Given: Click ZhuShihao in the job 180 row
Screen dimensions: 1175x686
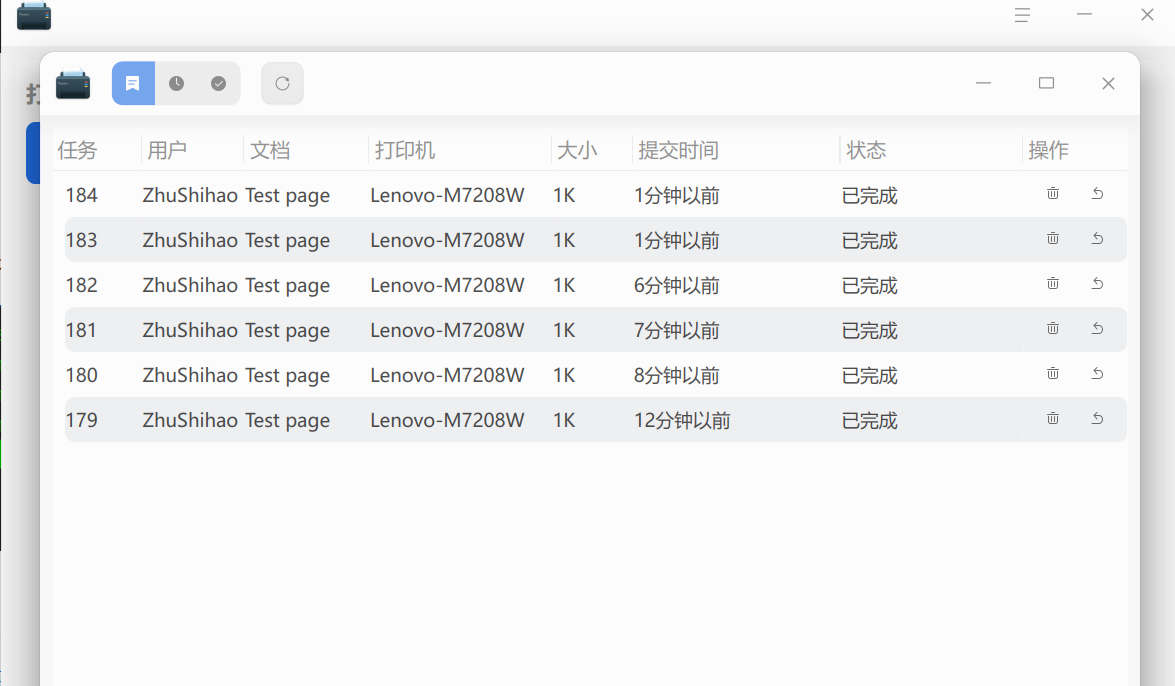Looking at the screenshot, I should (190, 376).
